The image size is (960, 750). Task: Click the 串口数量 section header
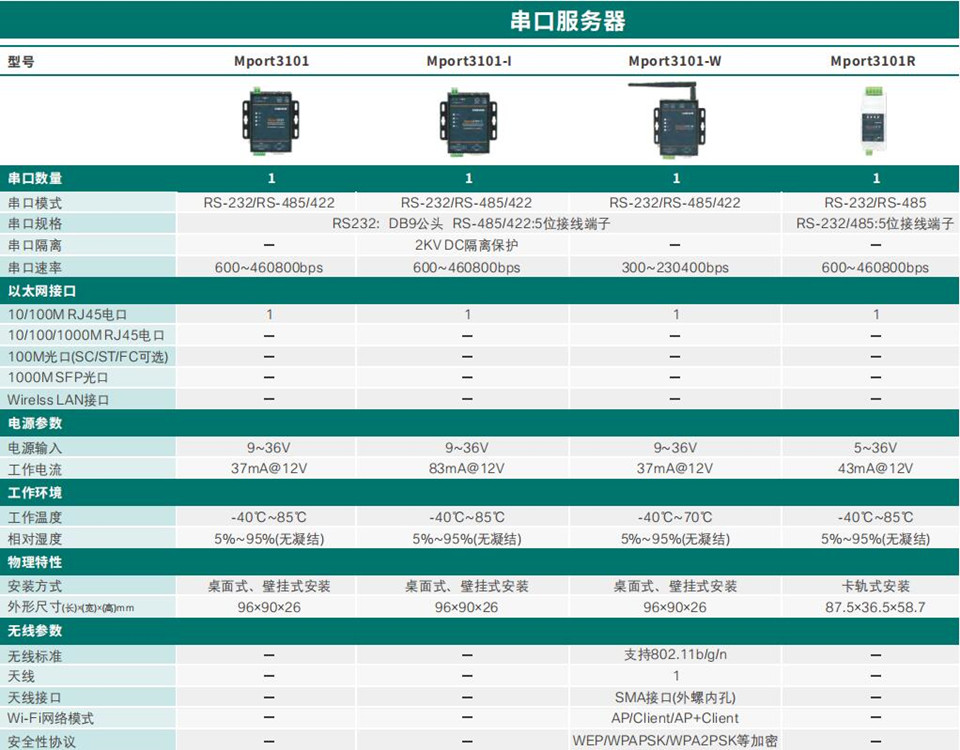(35, 178)
